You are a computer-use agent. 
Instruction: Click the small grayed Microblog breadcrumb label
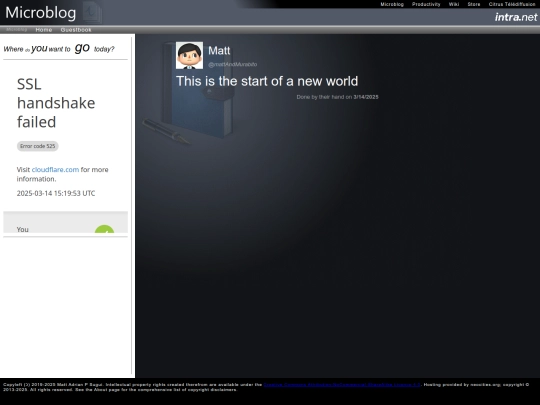pos(17,30)
